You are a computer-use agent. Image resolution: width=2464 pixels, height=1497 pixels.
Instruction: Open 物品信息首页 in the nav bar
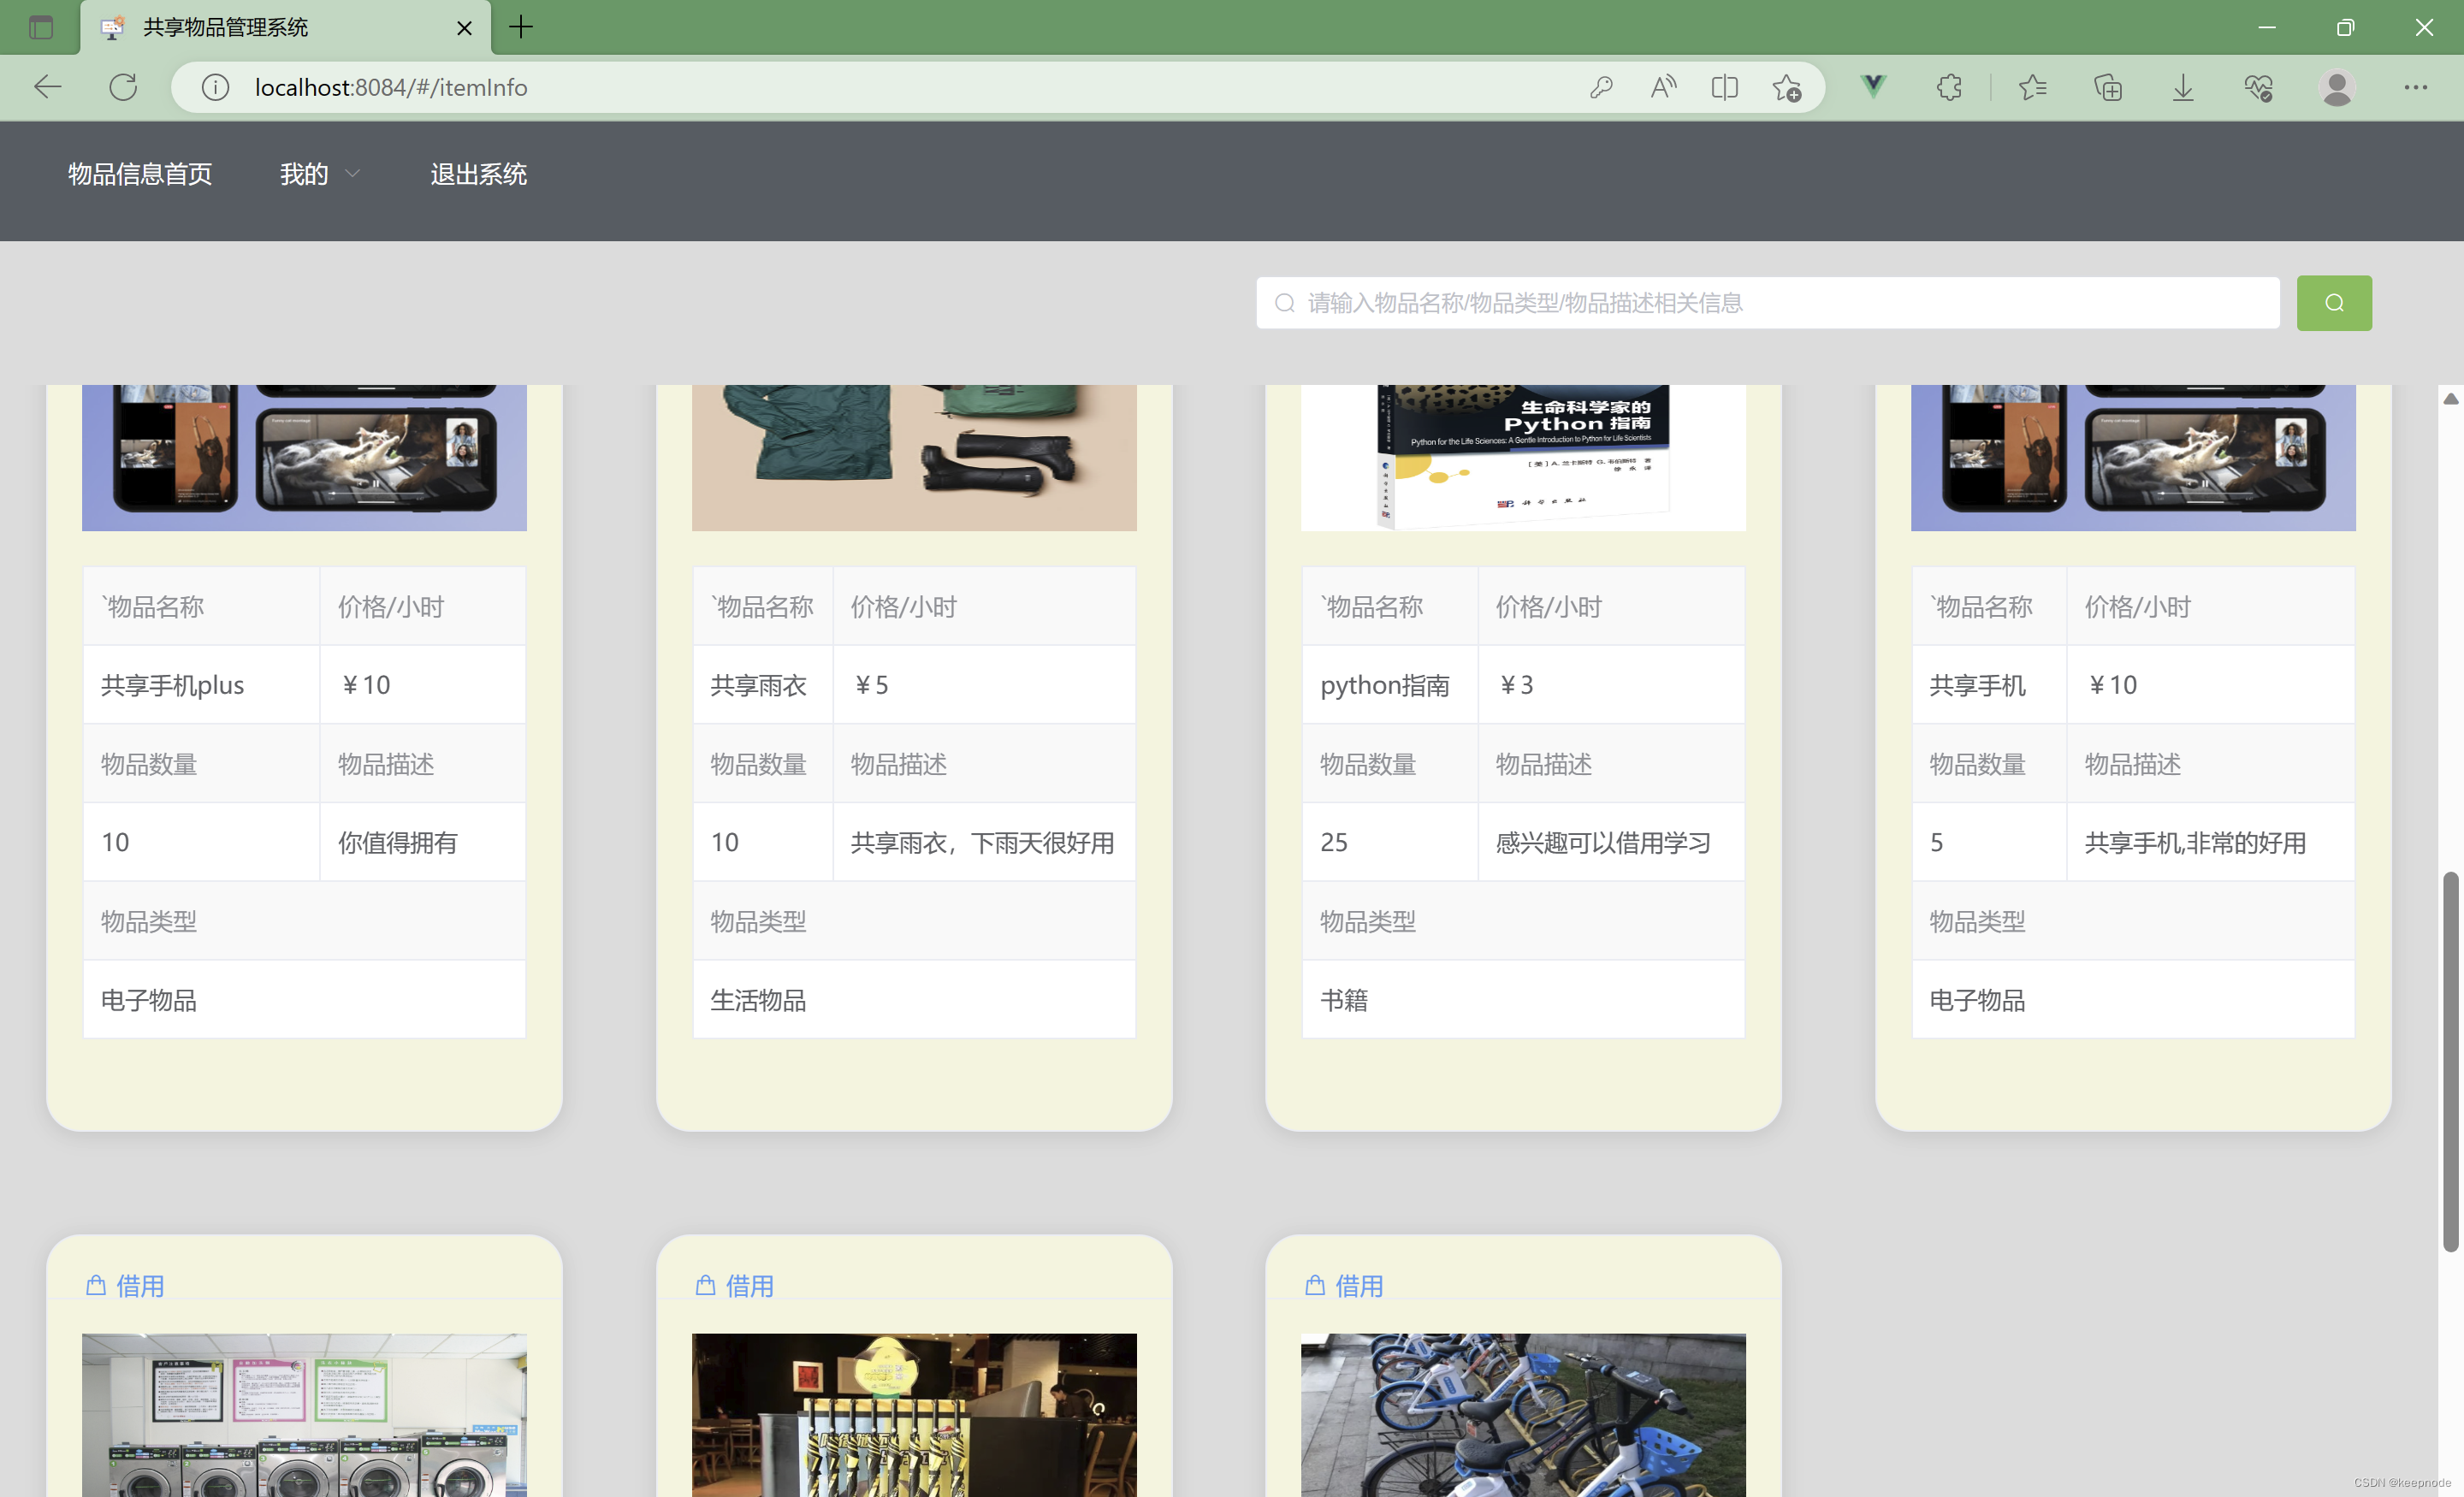click(x=140, y=174)
